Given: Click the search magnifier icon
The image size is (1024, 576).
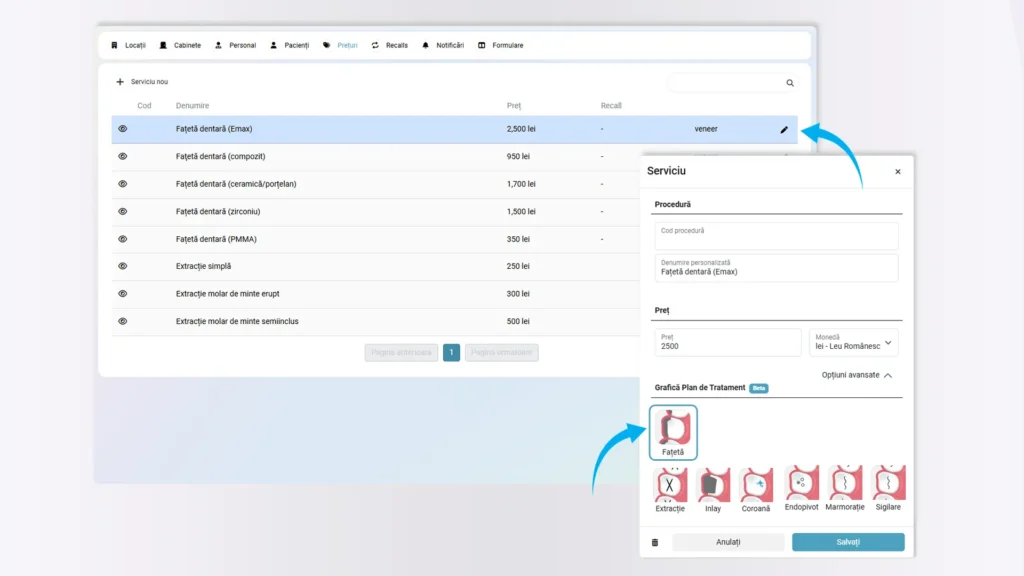Looking at the screenshot, I should tap(790, 84).
